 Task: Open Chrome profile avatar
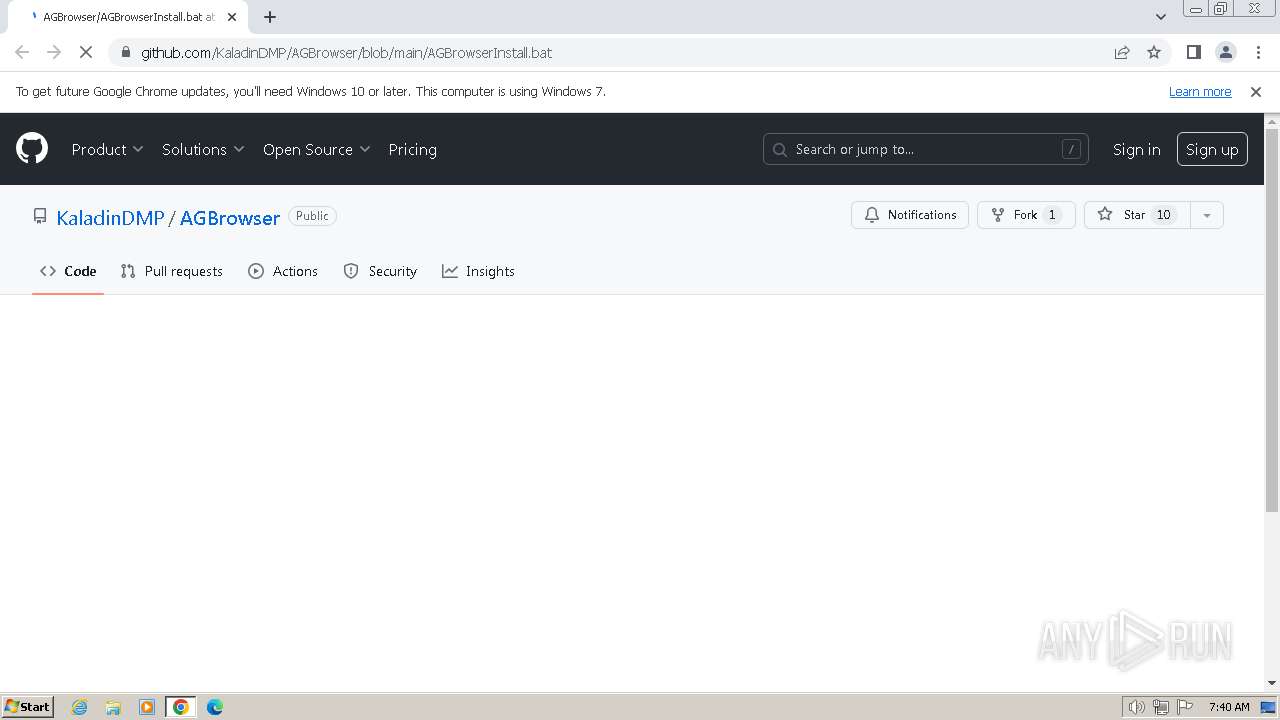point(1225,52)
